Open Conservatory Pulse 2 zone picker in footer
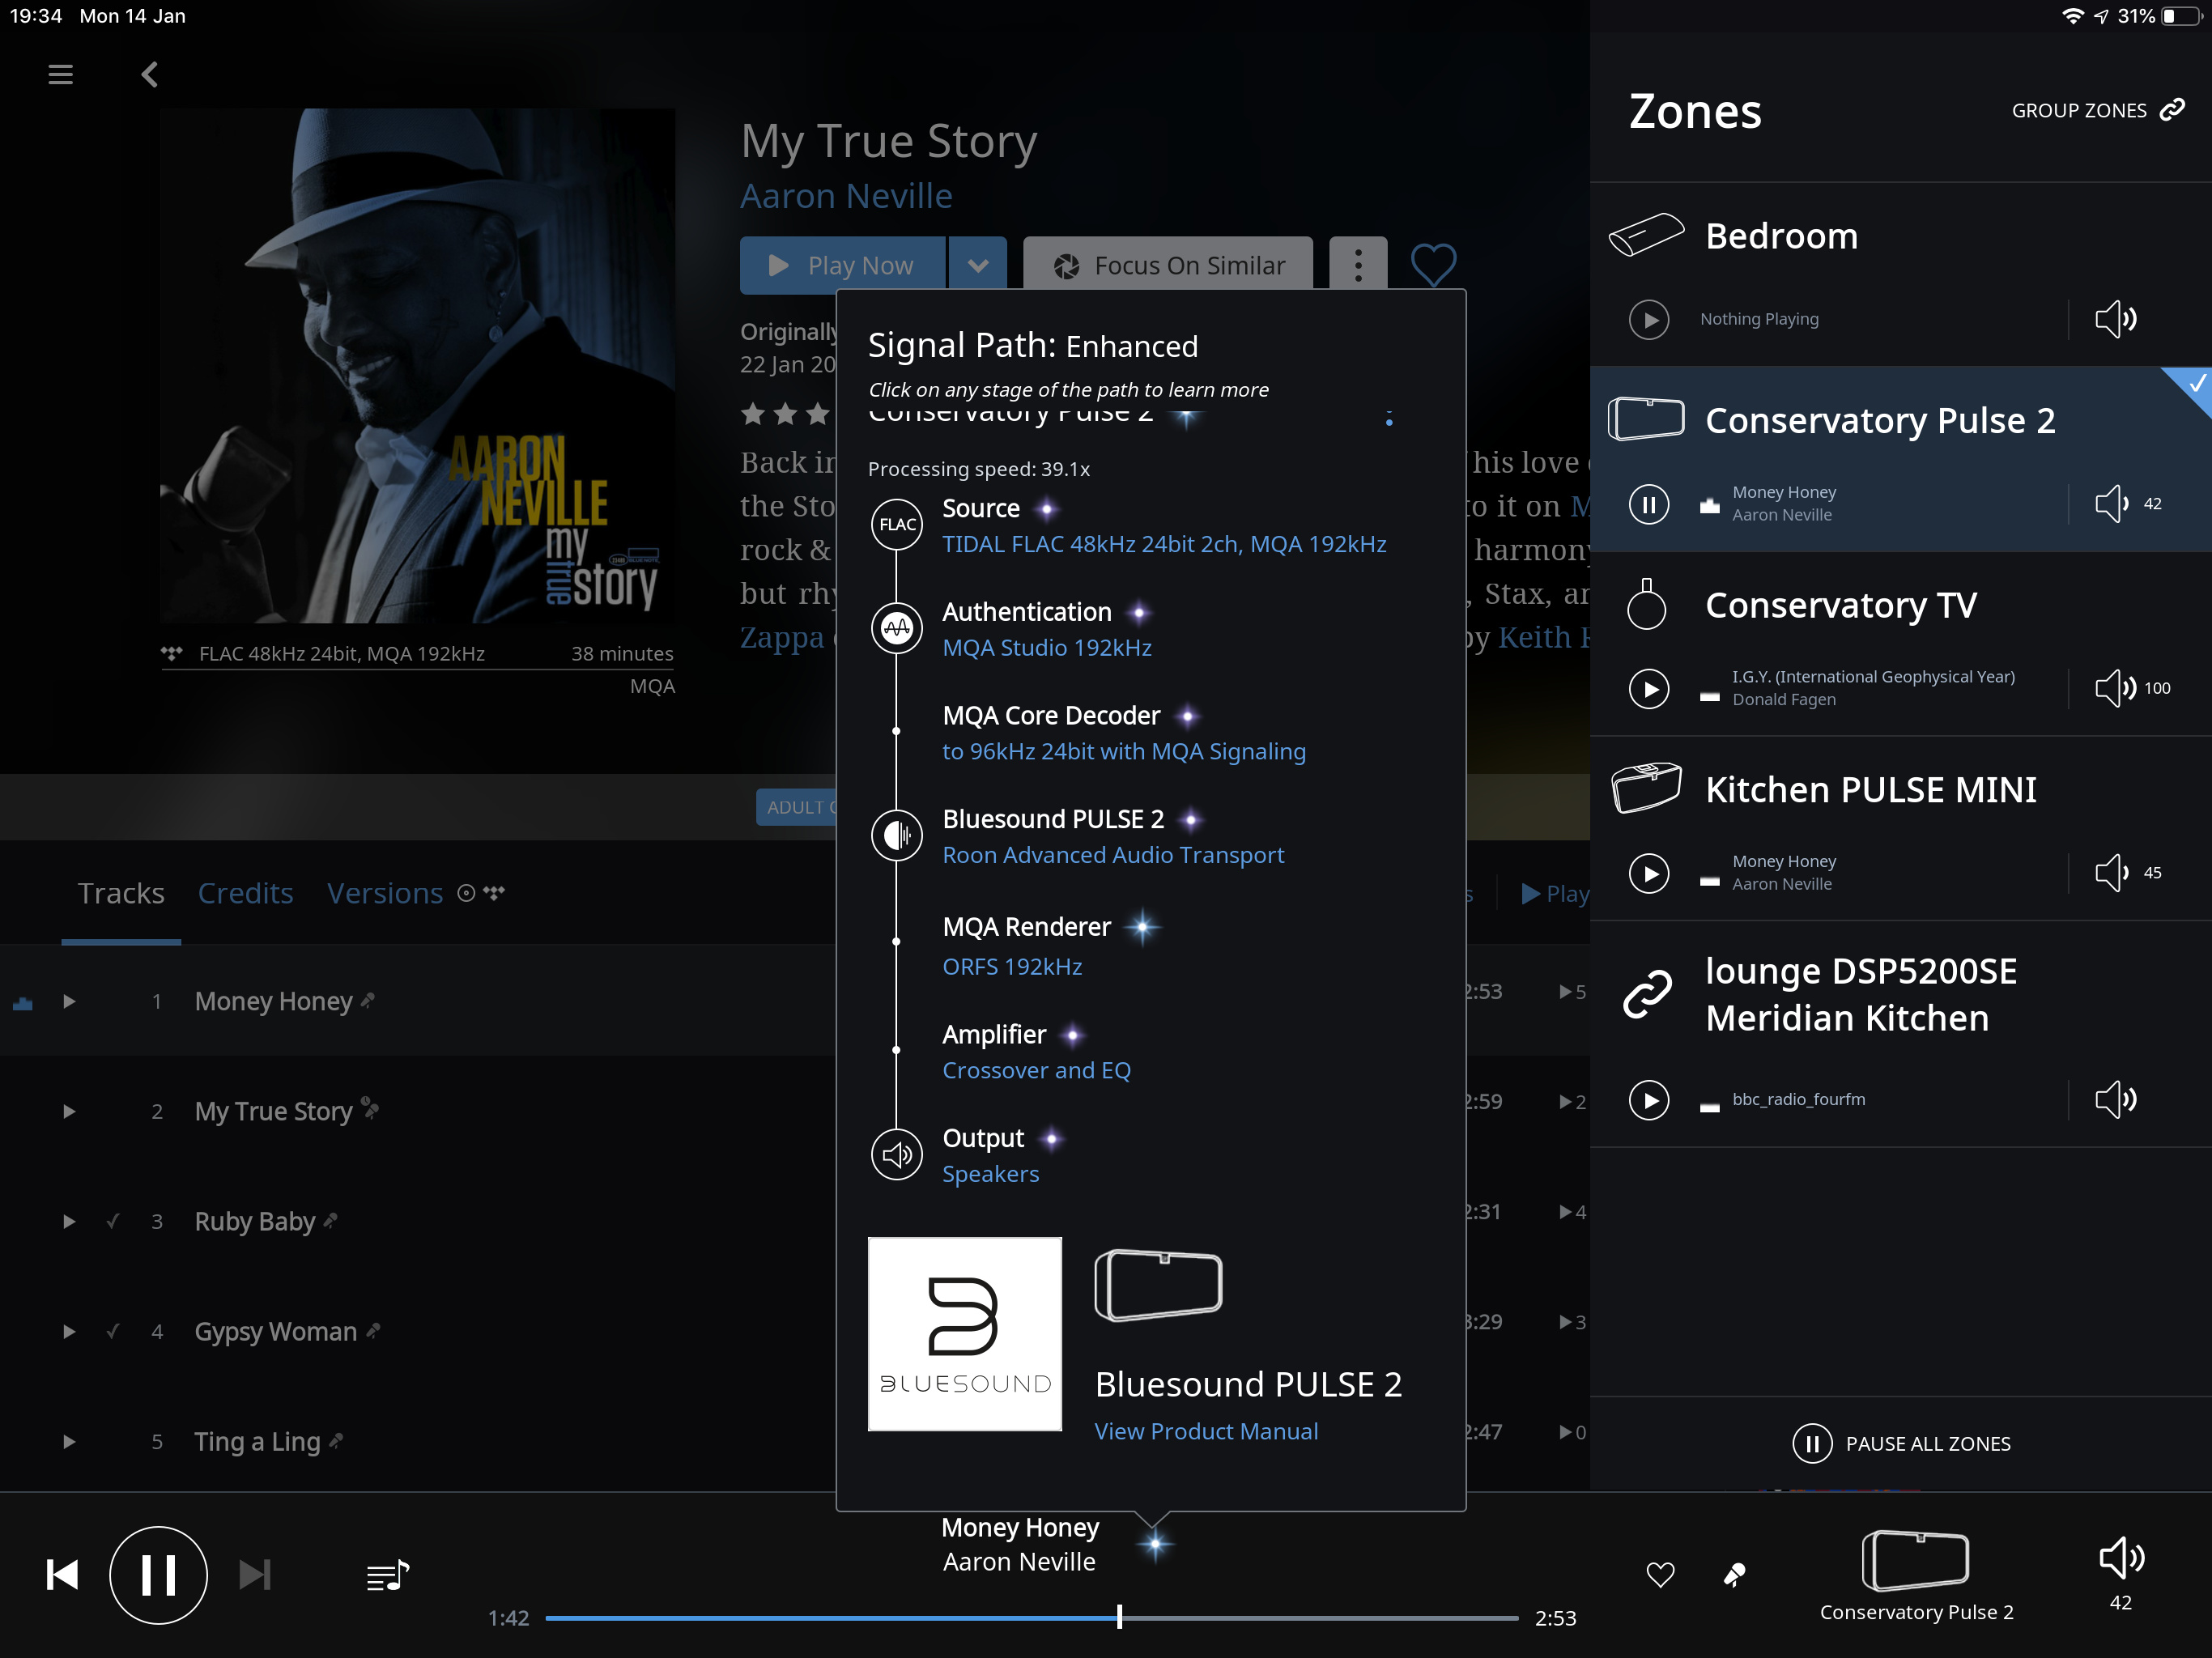The height and width of the screenshot is (1658, 2212). click(x=1915, y=1575)
